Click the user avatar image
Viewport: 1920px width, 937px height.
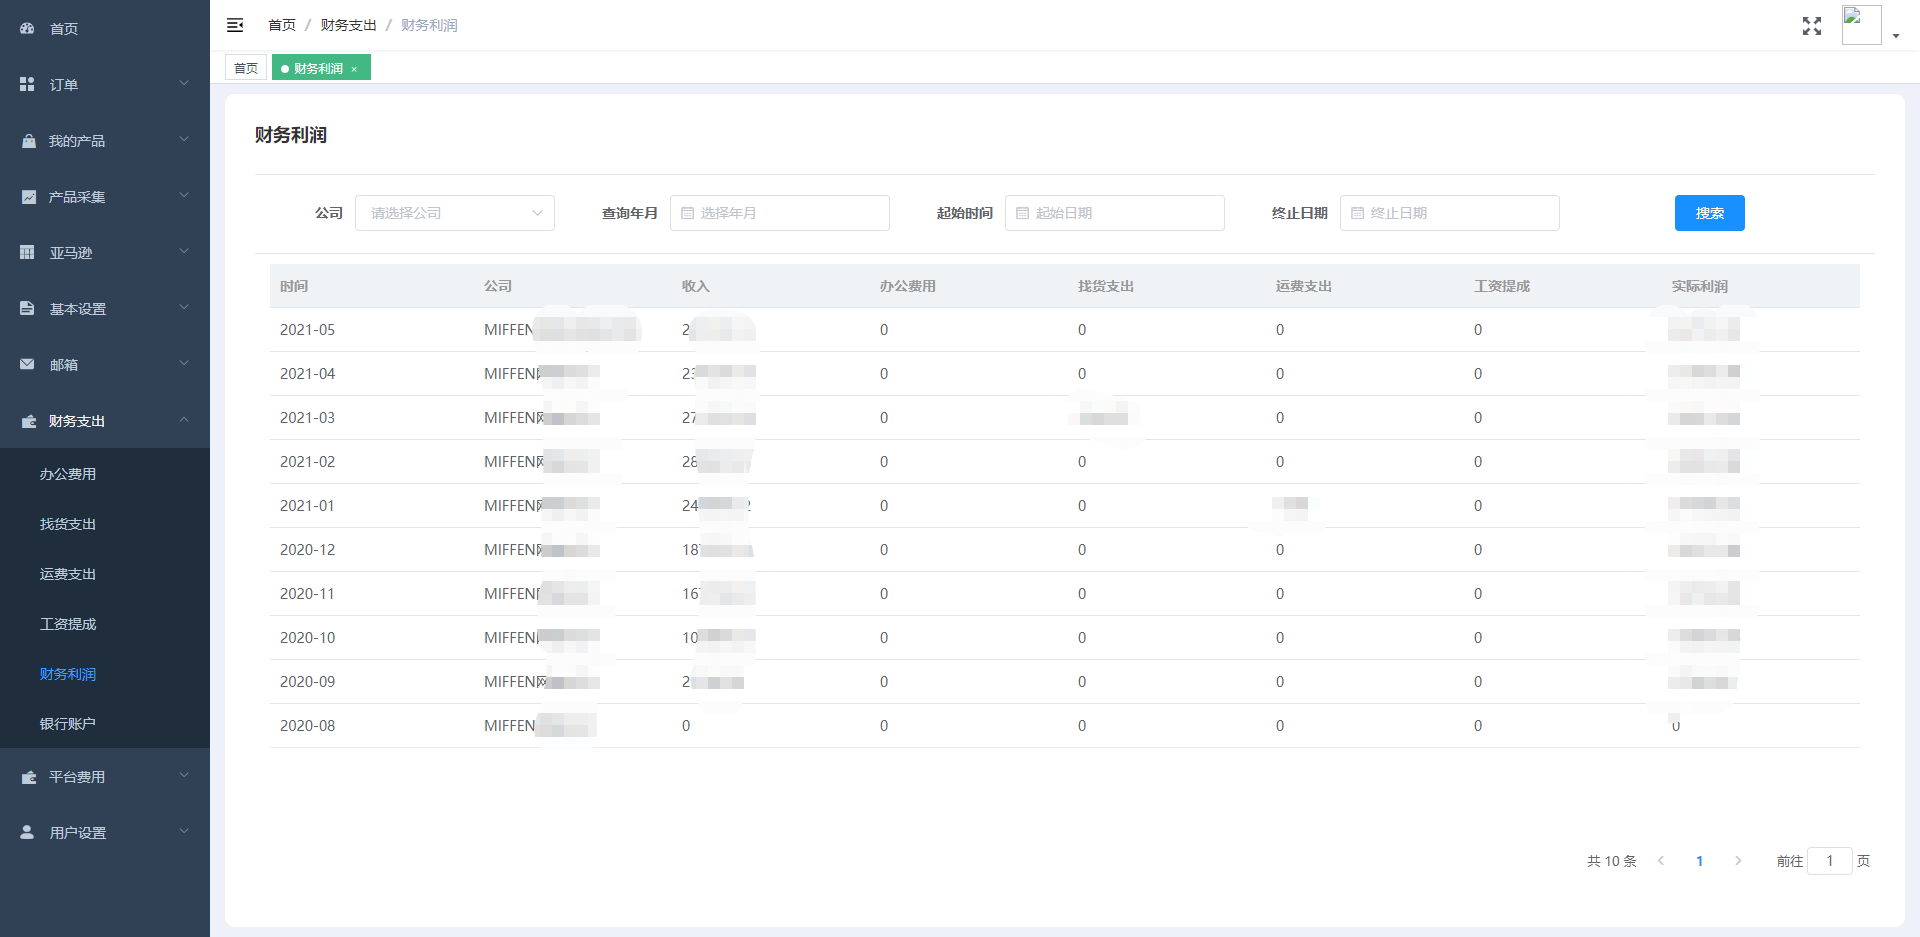click(1861, 25)
